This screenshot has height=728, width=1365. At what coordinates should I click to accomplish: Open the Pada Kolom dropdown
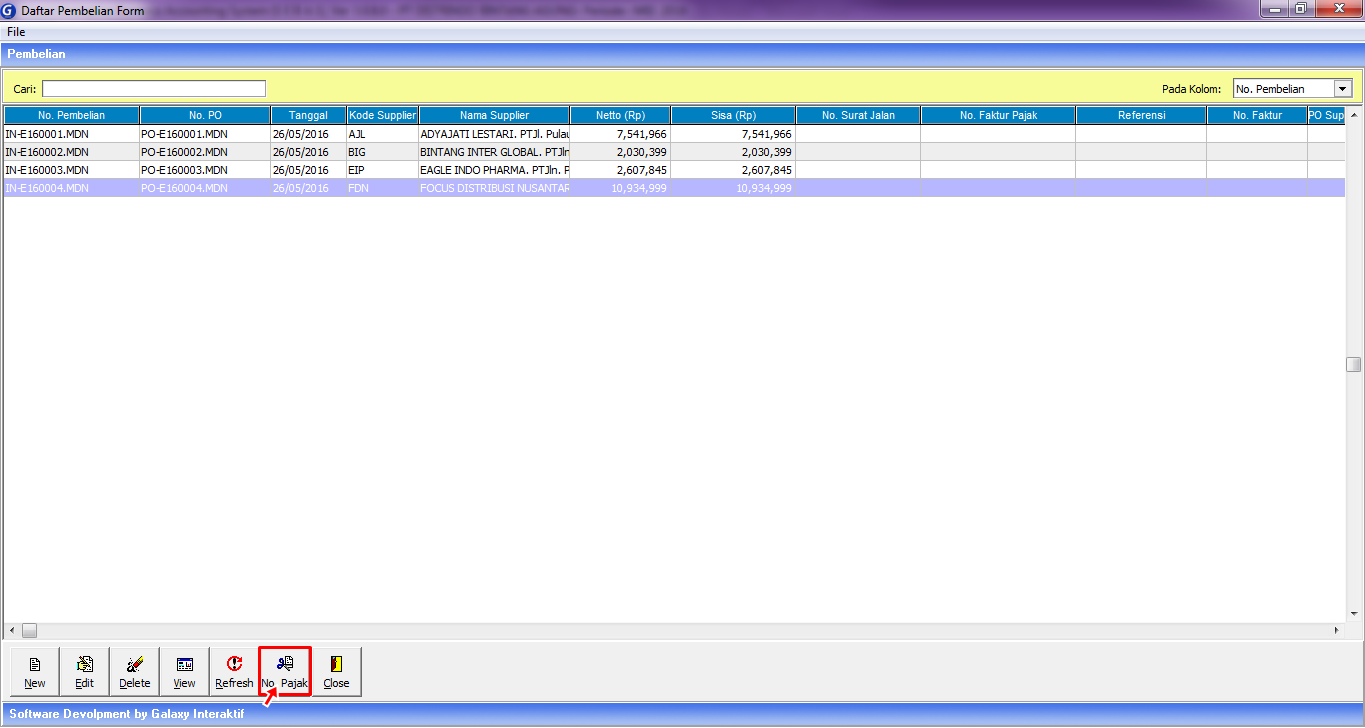pyautogui.click(x=1342, y=89)
